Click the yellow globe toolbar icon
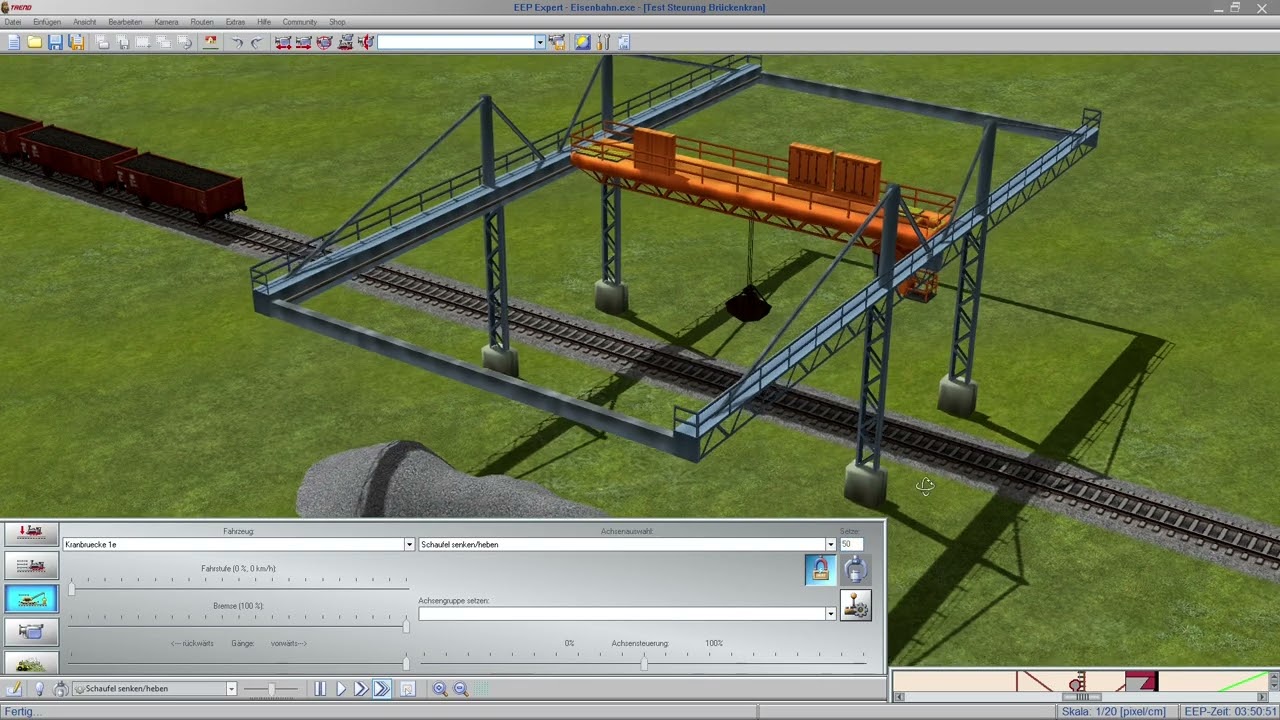The height and width of the screenshot is (720, 1280). tap(582, 42)
